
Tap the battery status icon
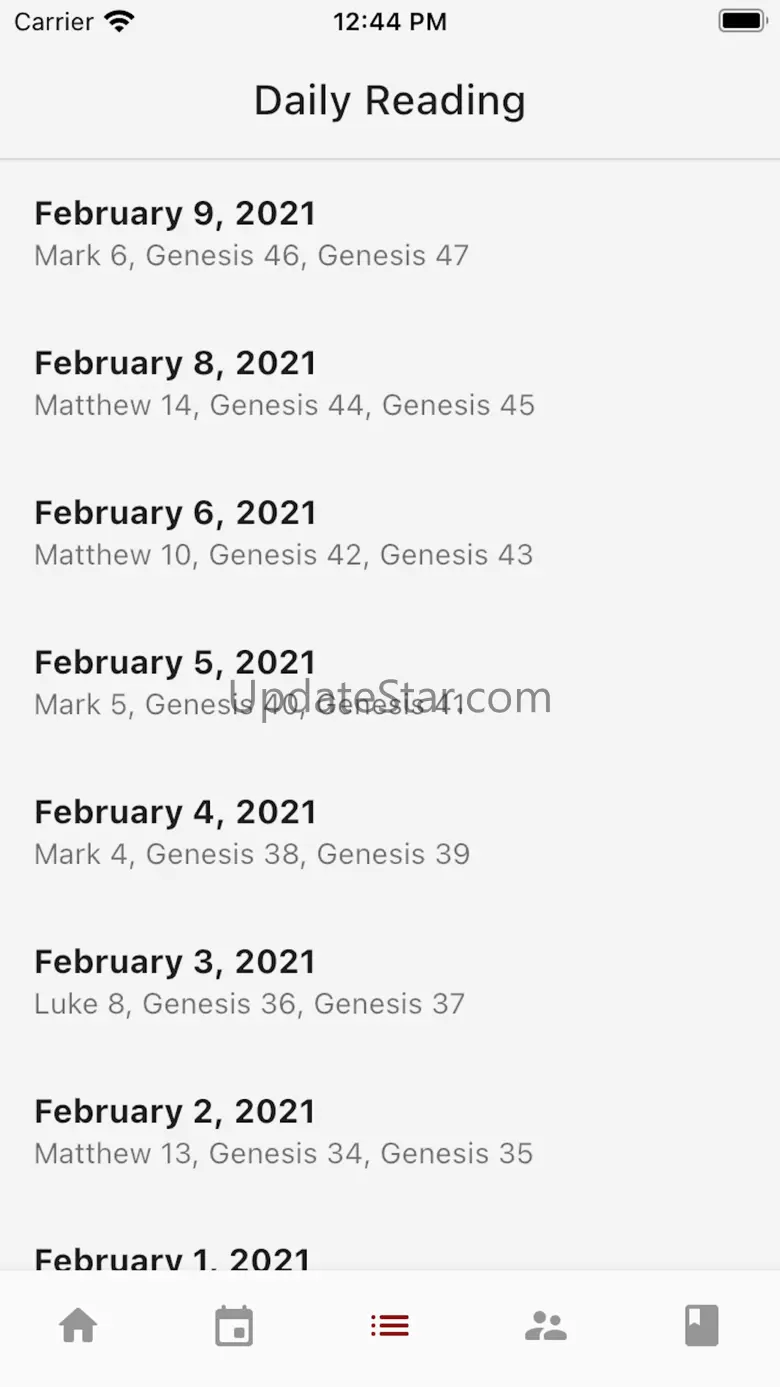point(741,21)
